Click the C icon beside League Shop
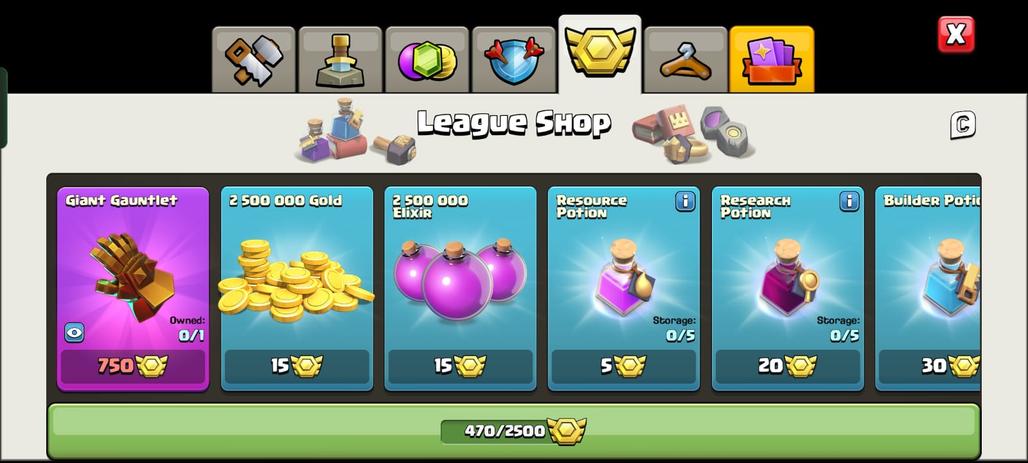This screenshot has width=1028, height=463. [x=963, y=125]
